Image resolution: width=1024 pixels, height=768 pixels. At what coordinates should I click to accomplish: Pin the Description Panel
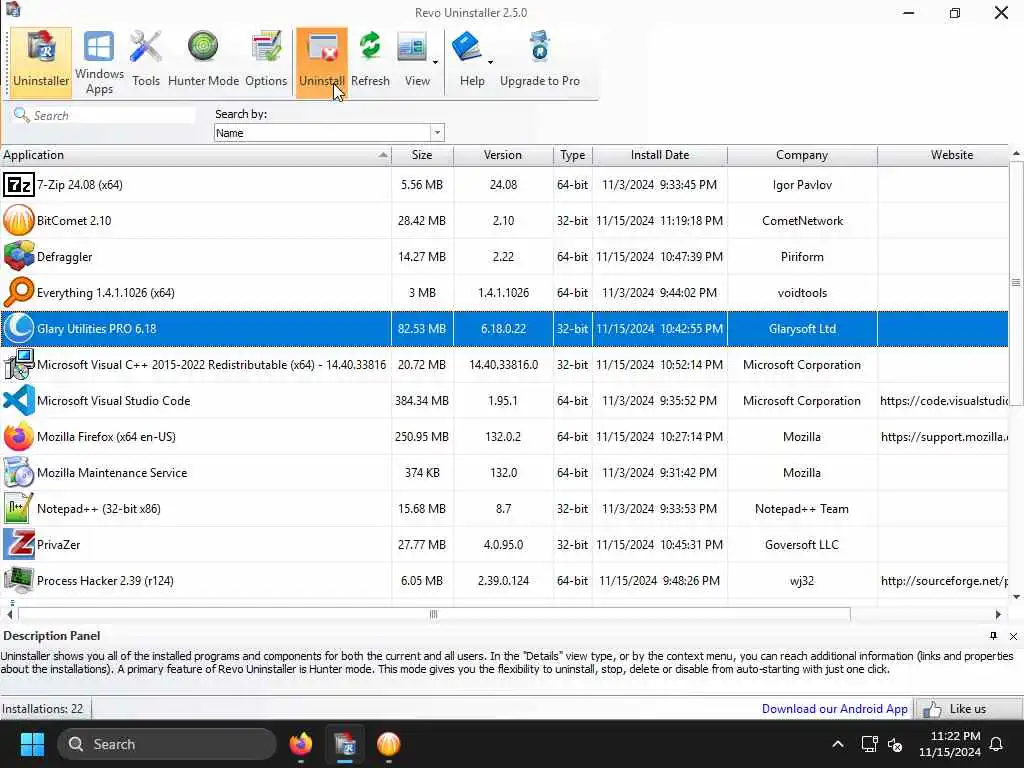pos(993,636)
